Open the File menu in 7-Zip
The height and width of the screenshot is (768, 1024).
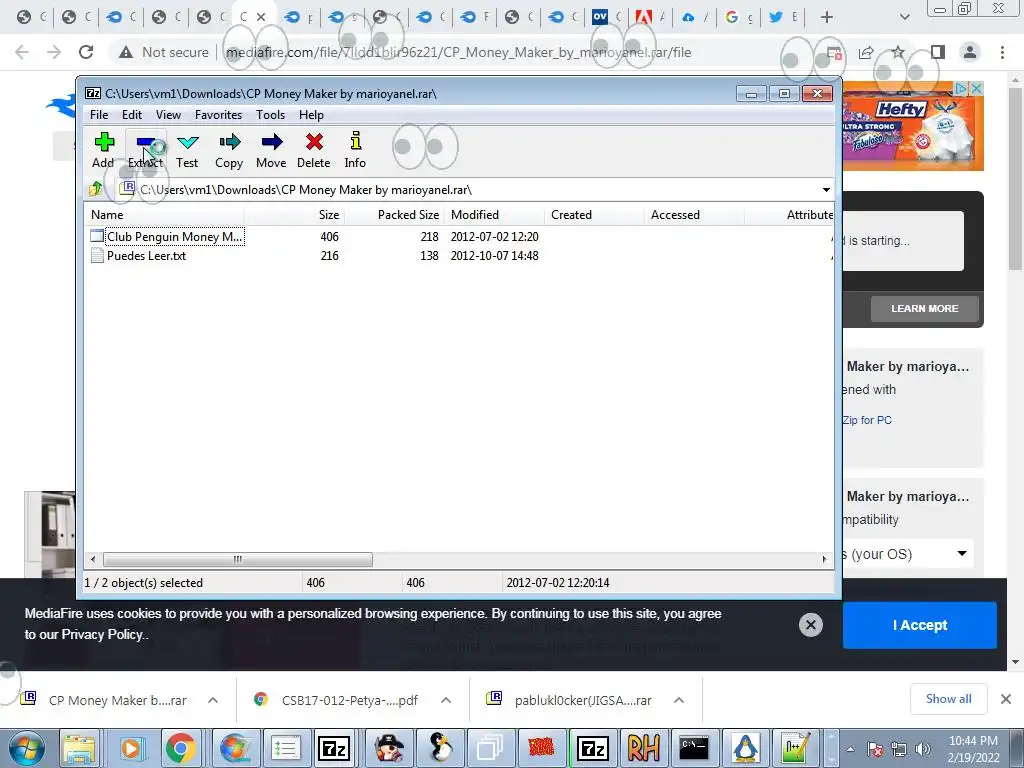[x=99, y=115]
